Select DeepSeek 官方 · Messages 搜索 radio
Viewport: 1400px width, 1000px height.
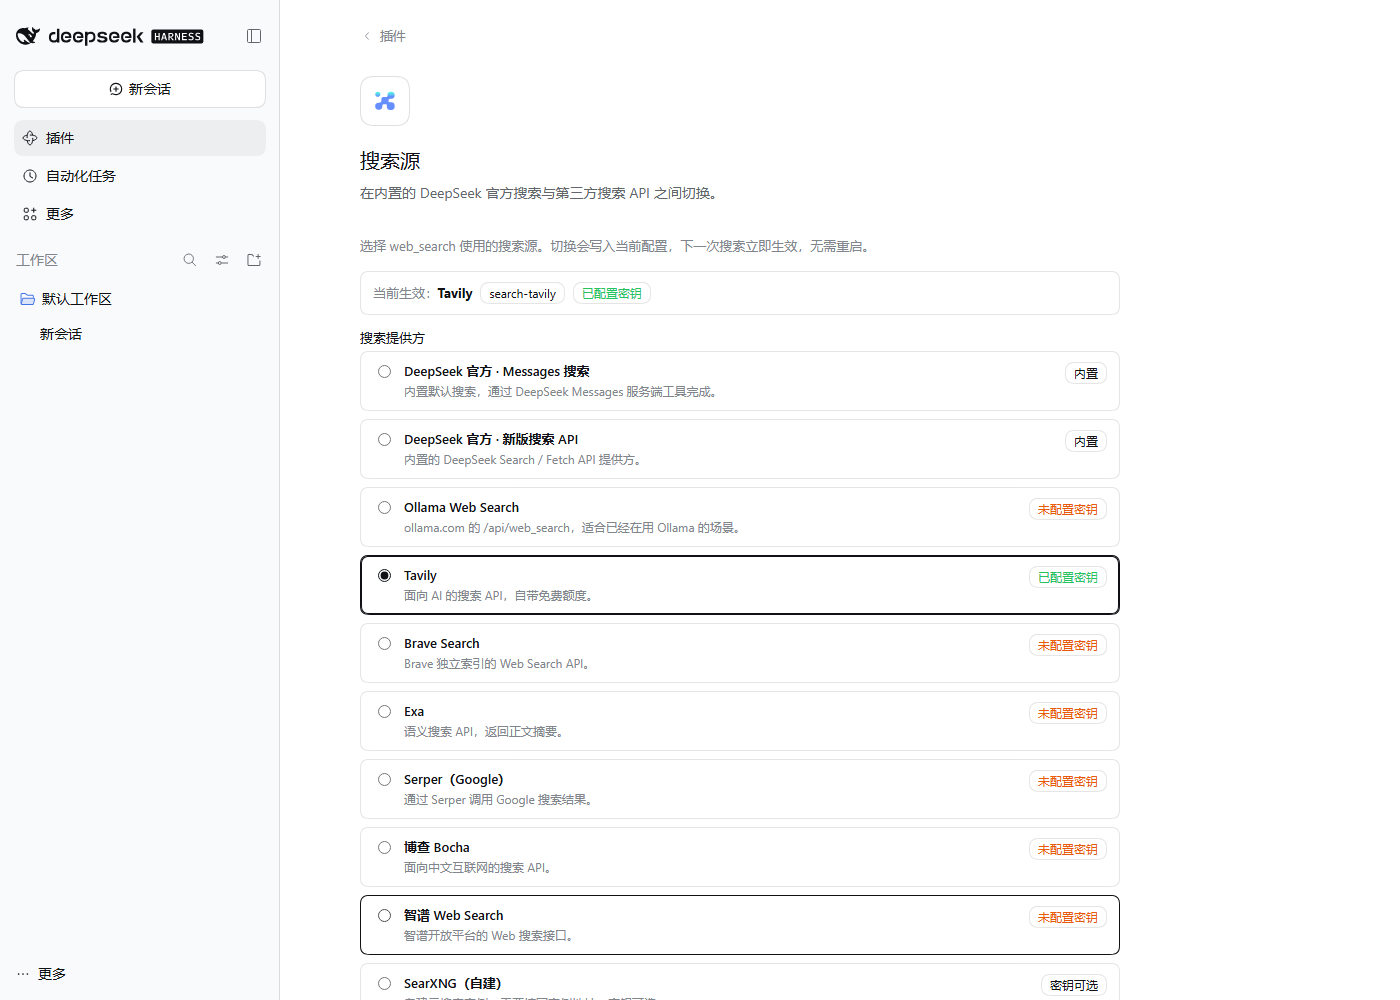[384, 372]
